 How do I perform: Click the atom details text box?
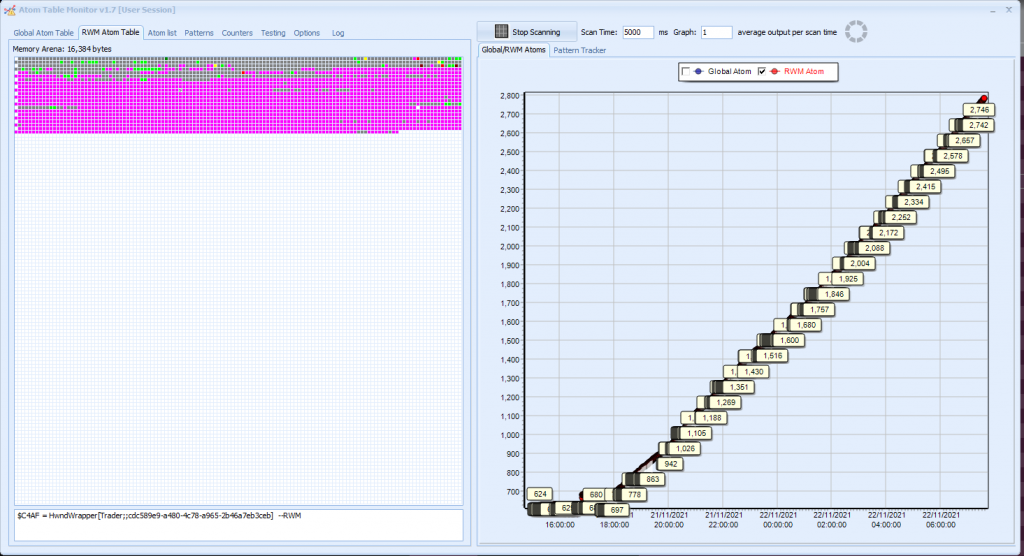point(239,525)
